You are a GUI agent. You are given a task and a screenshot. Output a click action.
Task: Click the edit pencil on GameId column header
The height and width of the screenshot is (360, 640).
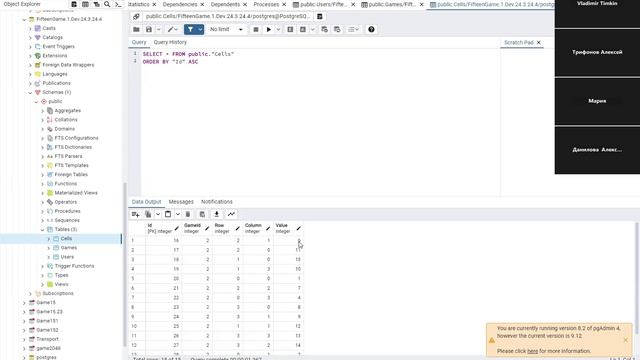tap(207, 229)
